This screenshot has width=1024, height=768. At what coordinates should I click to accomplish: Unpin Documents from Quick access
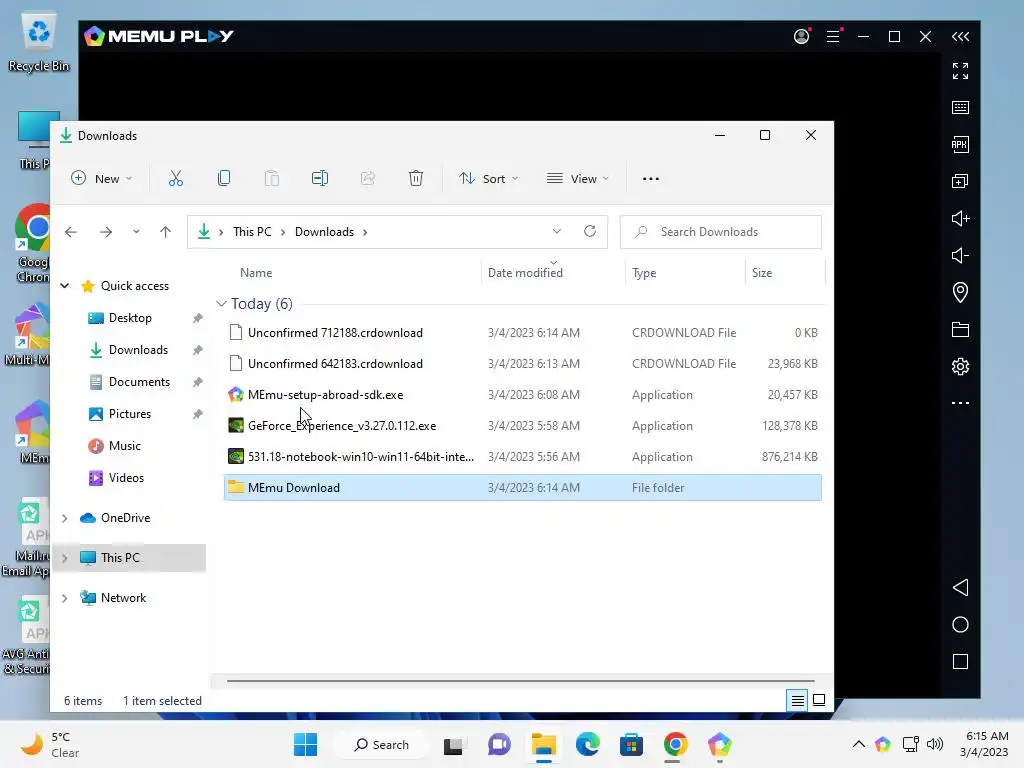(x=197, y=382)
